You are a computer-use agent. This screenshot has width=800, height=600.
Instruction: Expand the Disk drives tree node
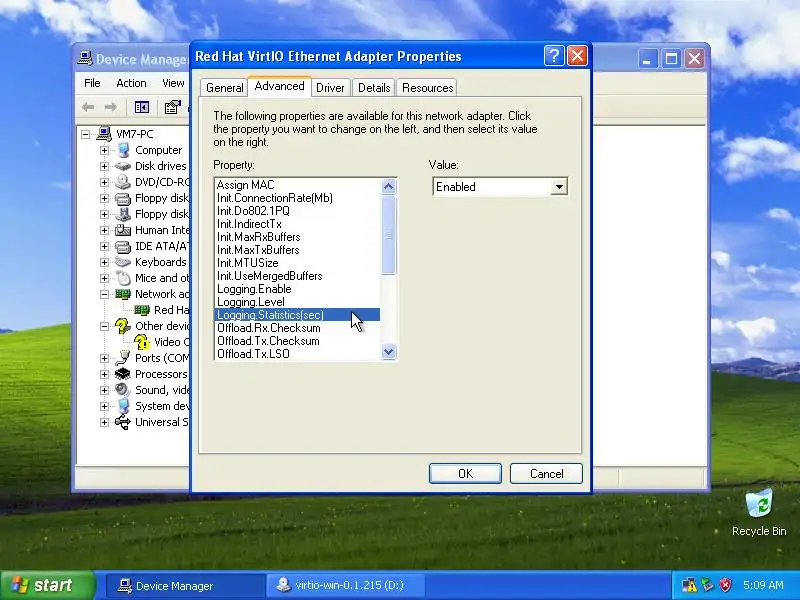tap(104, 166)
